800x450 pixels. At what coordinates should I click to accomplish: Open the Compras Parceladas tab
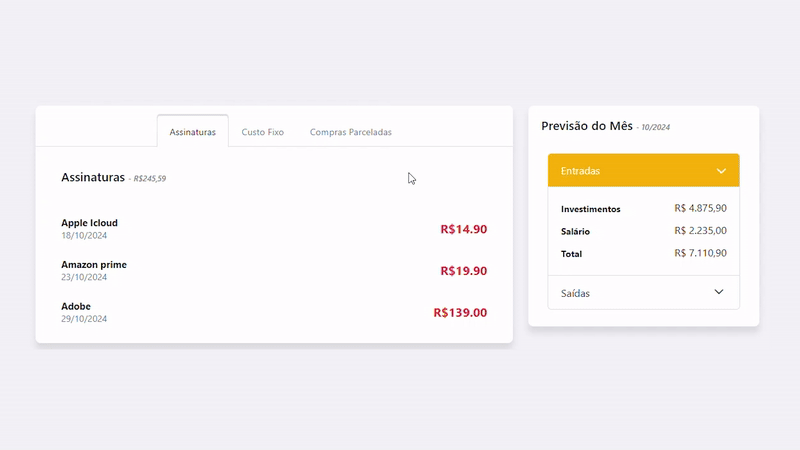[x=351, y=132]
